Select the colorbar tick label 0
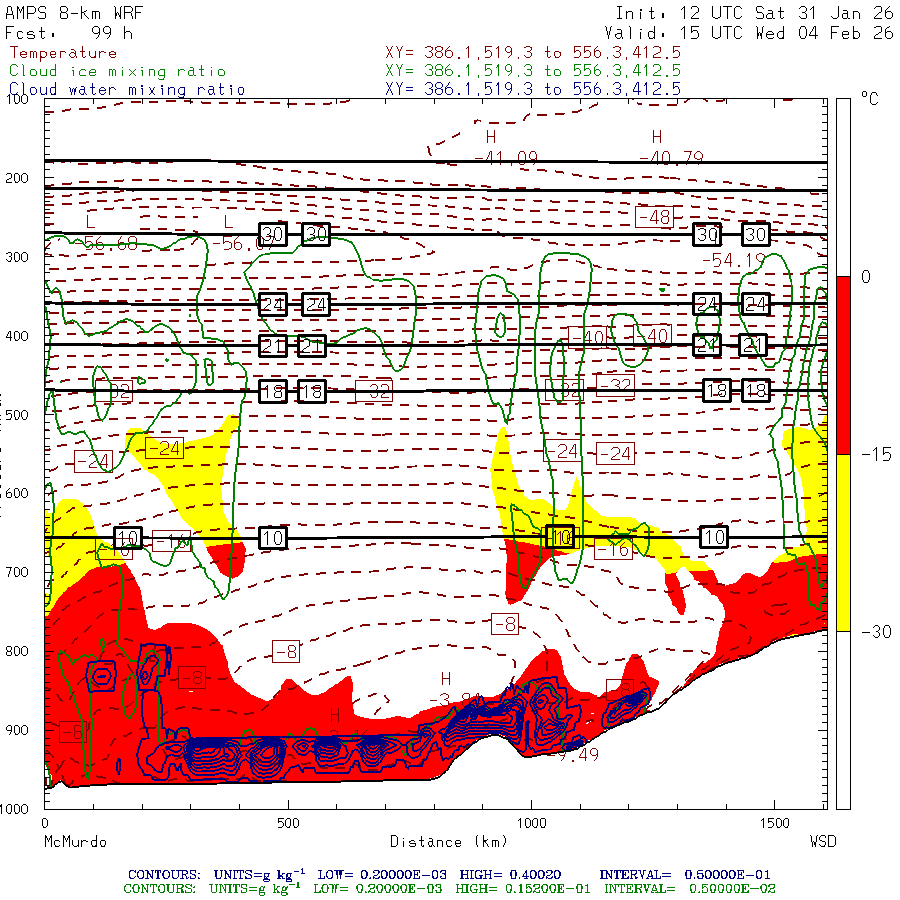This screenshot has height=900, width=900. [866, 277]
